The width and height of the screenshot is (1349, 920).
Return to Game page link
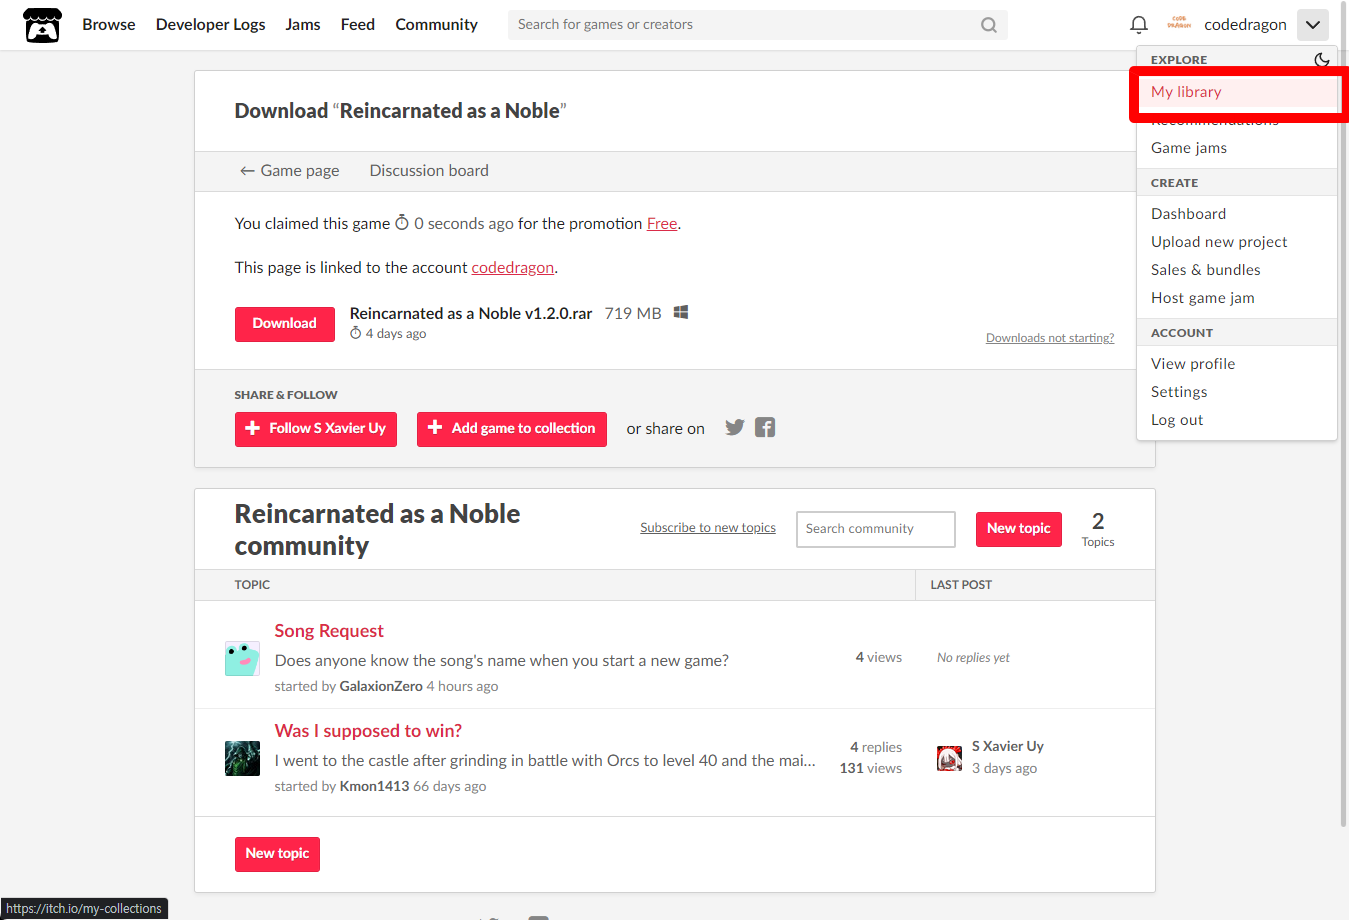click(290, 171)
